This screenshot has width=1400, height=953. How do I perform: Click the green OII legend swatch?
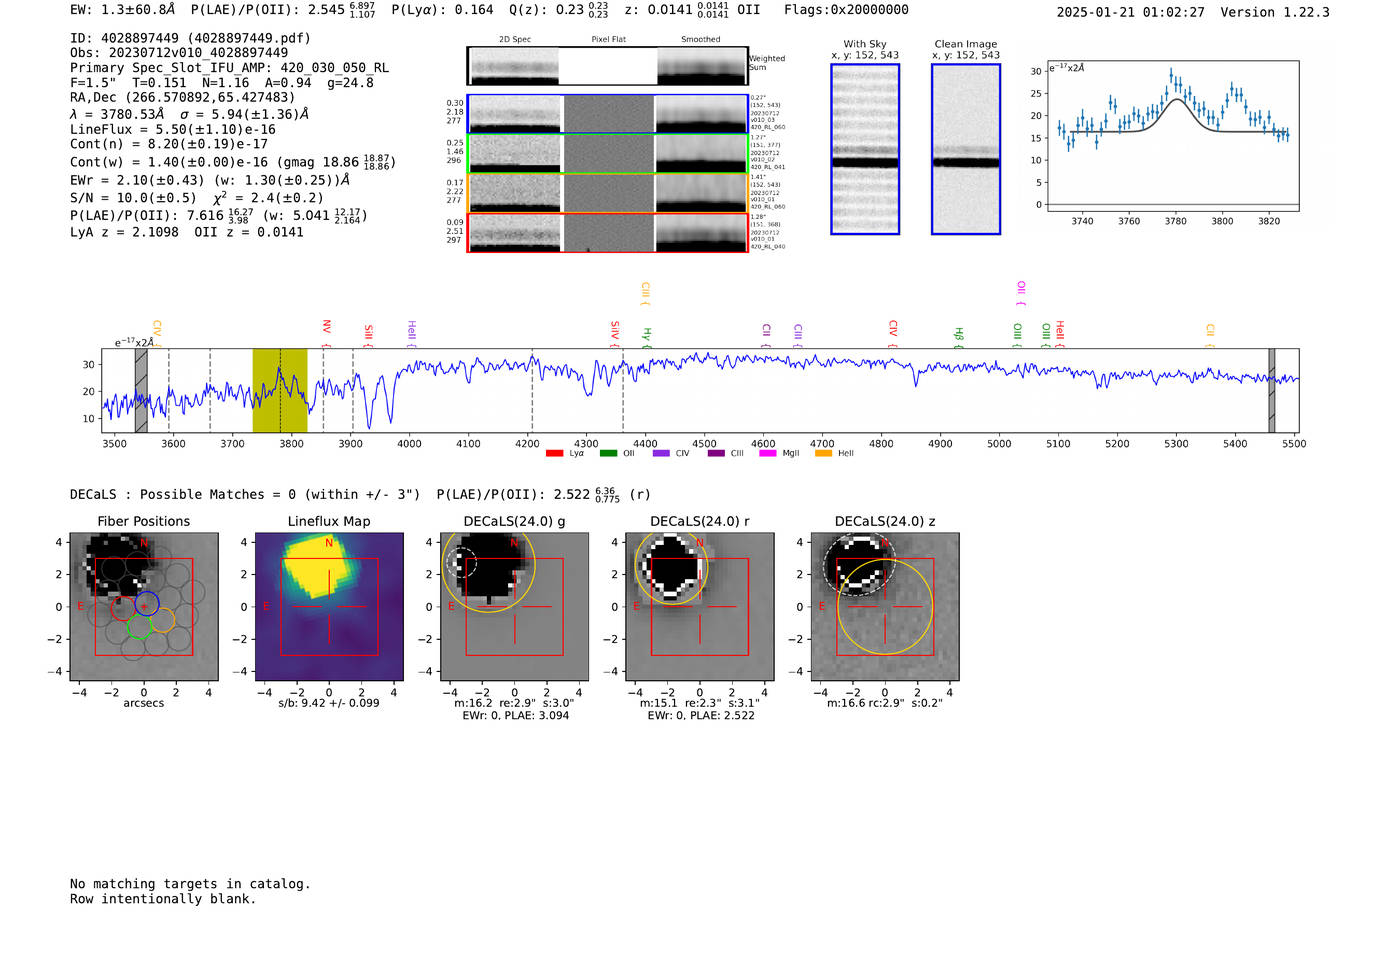tap(608, 453)
